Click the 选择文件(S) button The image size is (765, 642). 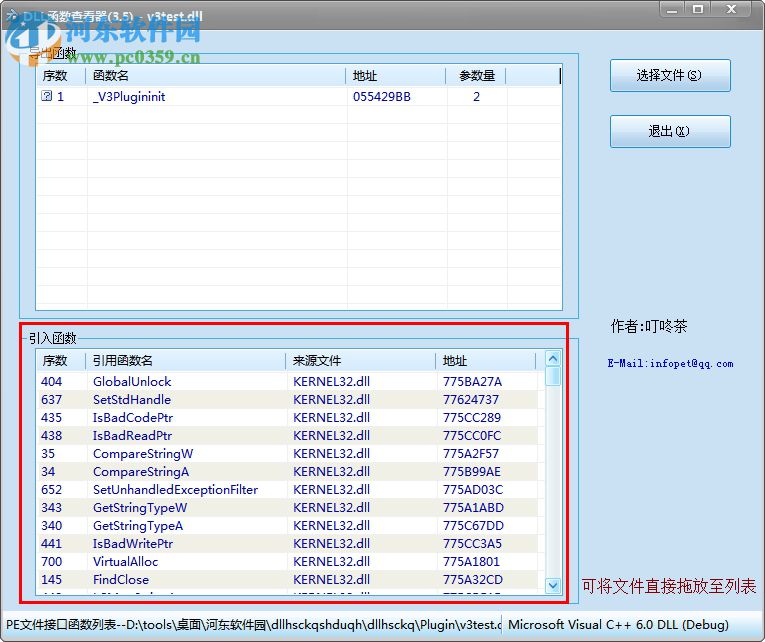[670, 76]
